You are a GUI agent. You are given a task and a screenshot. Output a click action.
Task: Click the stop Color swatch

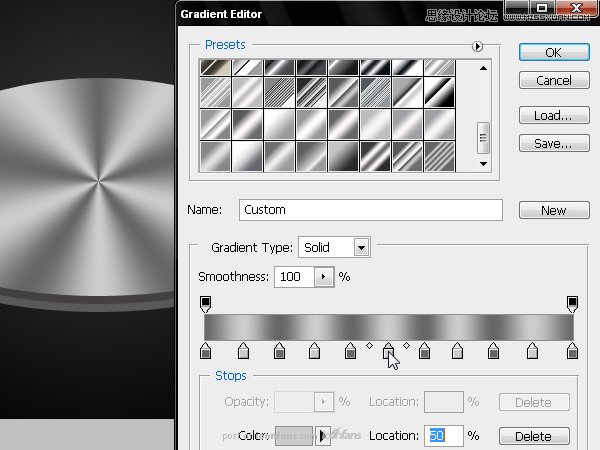point(294,436)
